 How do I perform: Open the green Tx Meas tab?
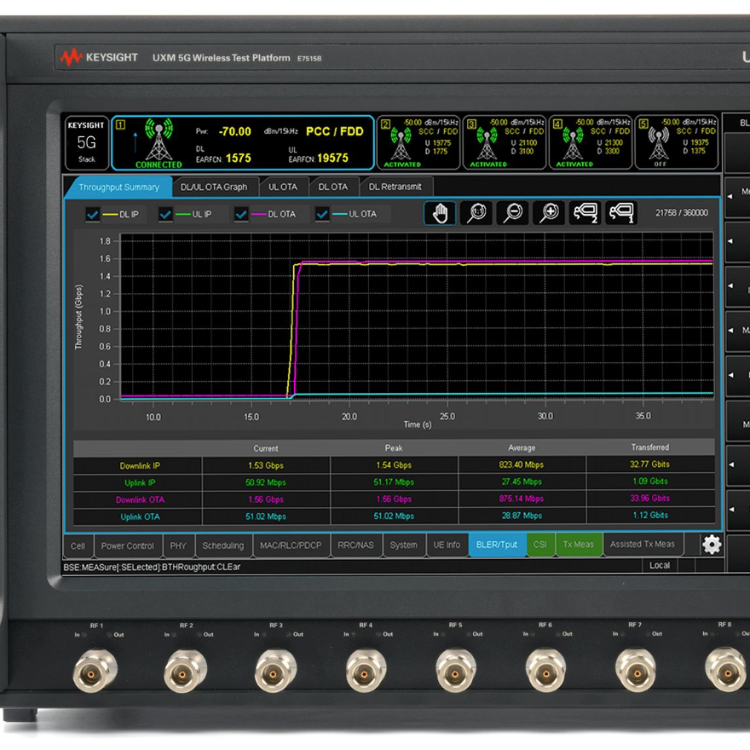578,544
